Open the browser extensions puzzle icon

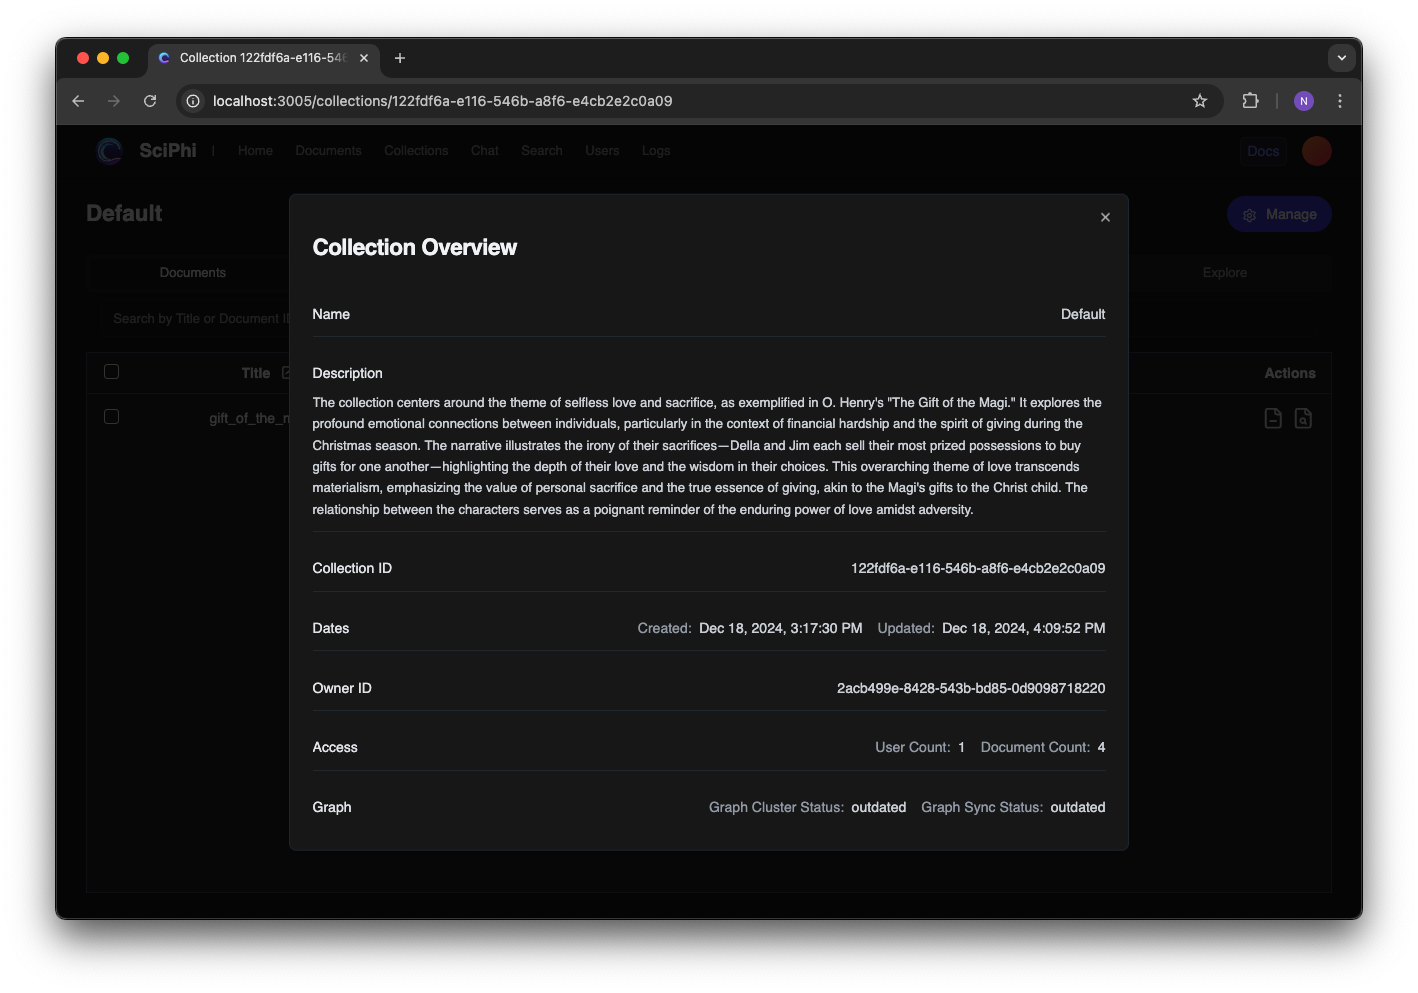(1250, 101)
